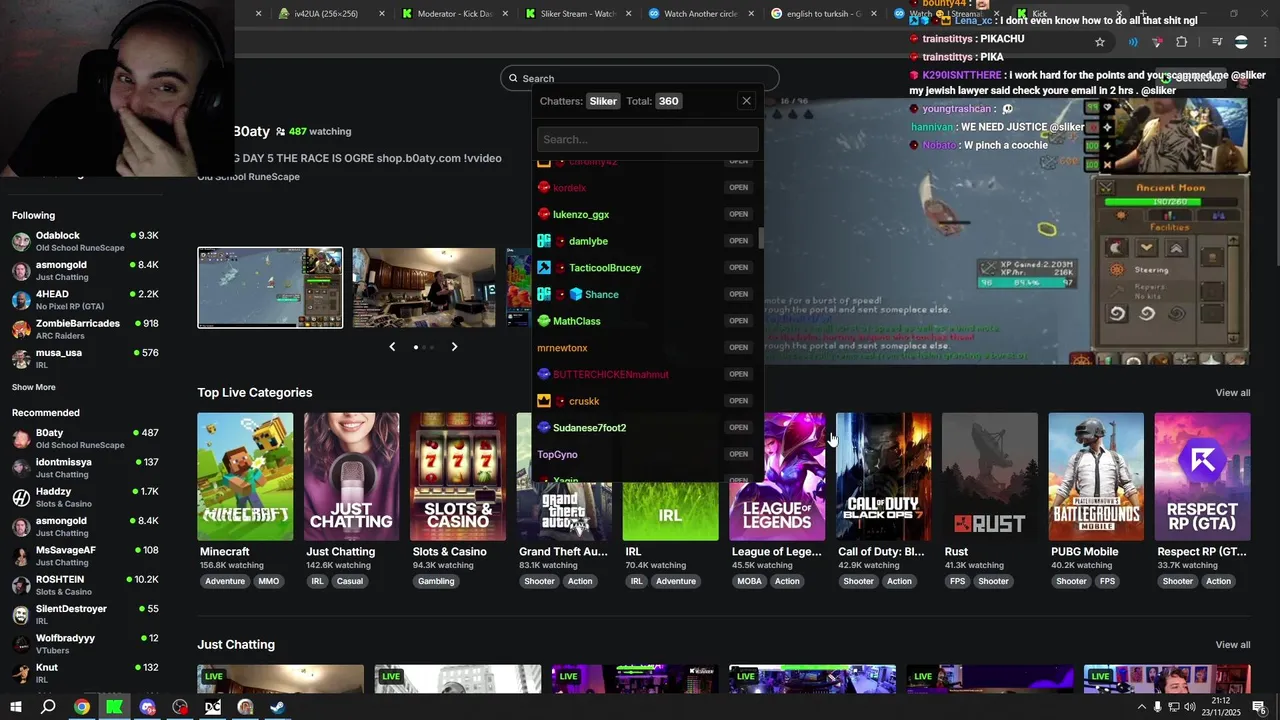The image size is (1280, 720).
Task: Open the Chrome three-dot menu
Action: pos(1265,42)
